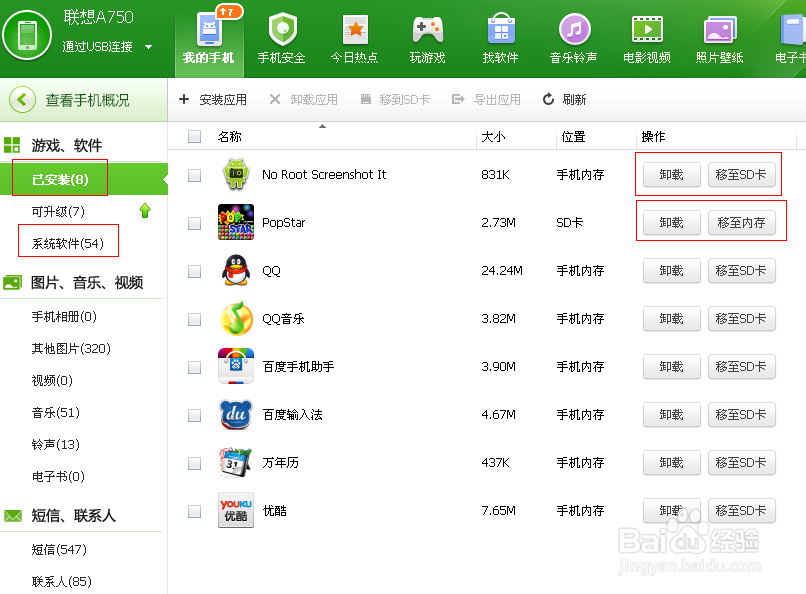
Task: Open the 玩游戏 gamepad icon
Action: click(428, 30)
